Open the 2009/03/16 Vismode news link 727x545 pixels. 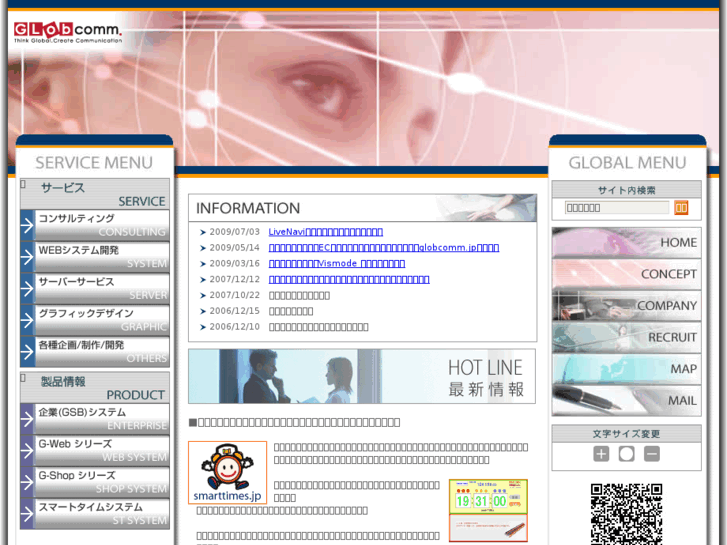click(x=337, y=263)
